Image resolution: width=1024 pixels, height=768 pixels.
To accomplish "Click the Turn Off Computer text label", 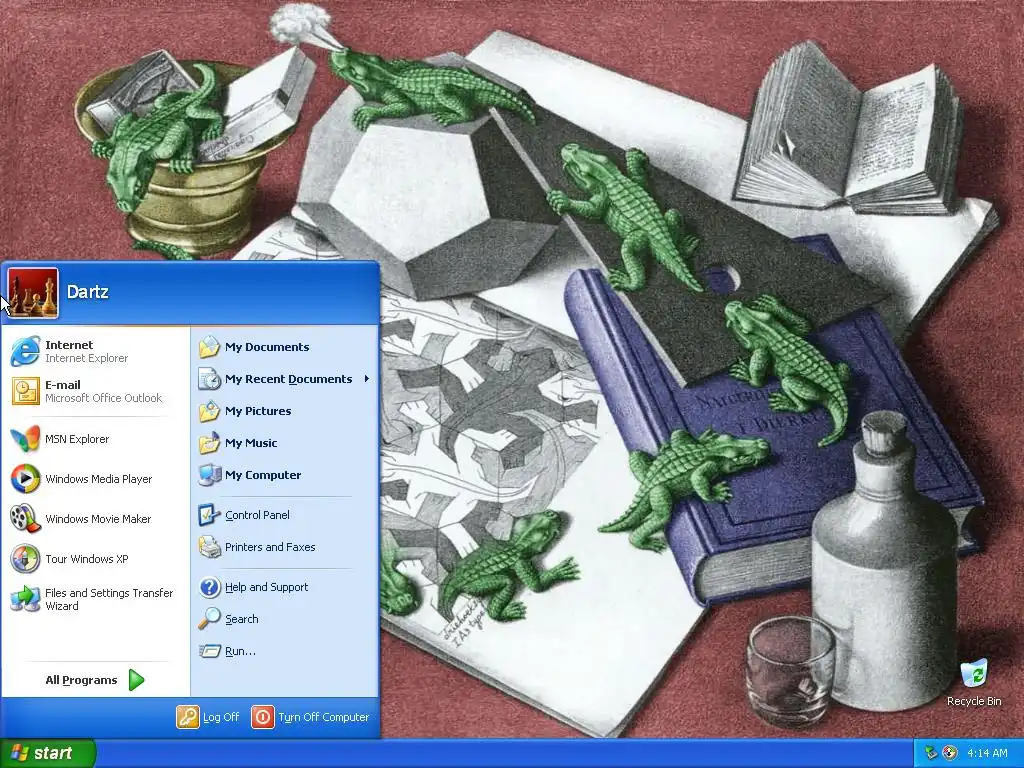I will click(x=323, y=717).
